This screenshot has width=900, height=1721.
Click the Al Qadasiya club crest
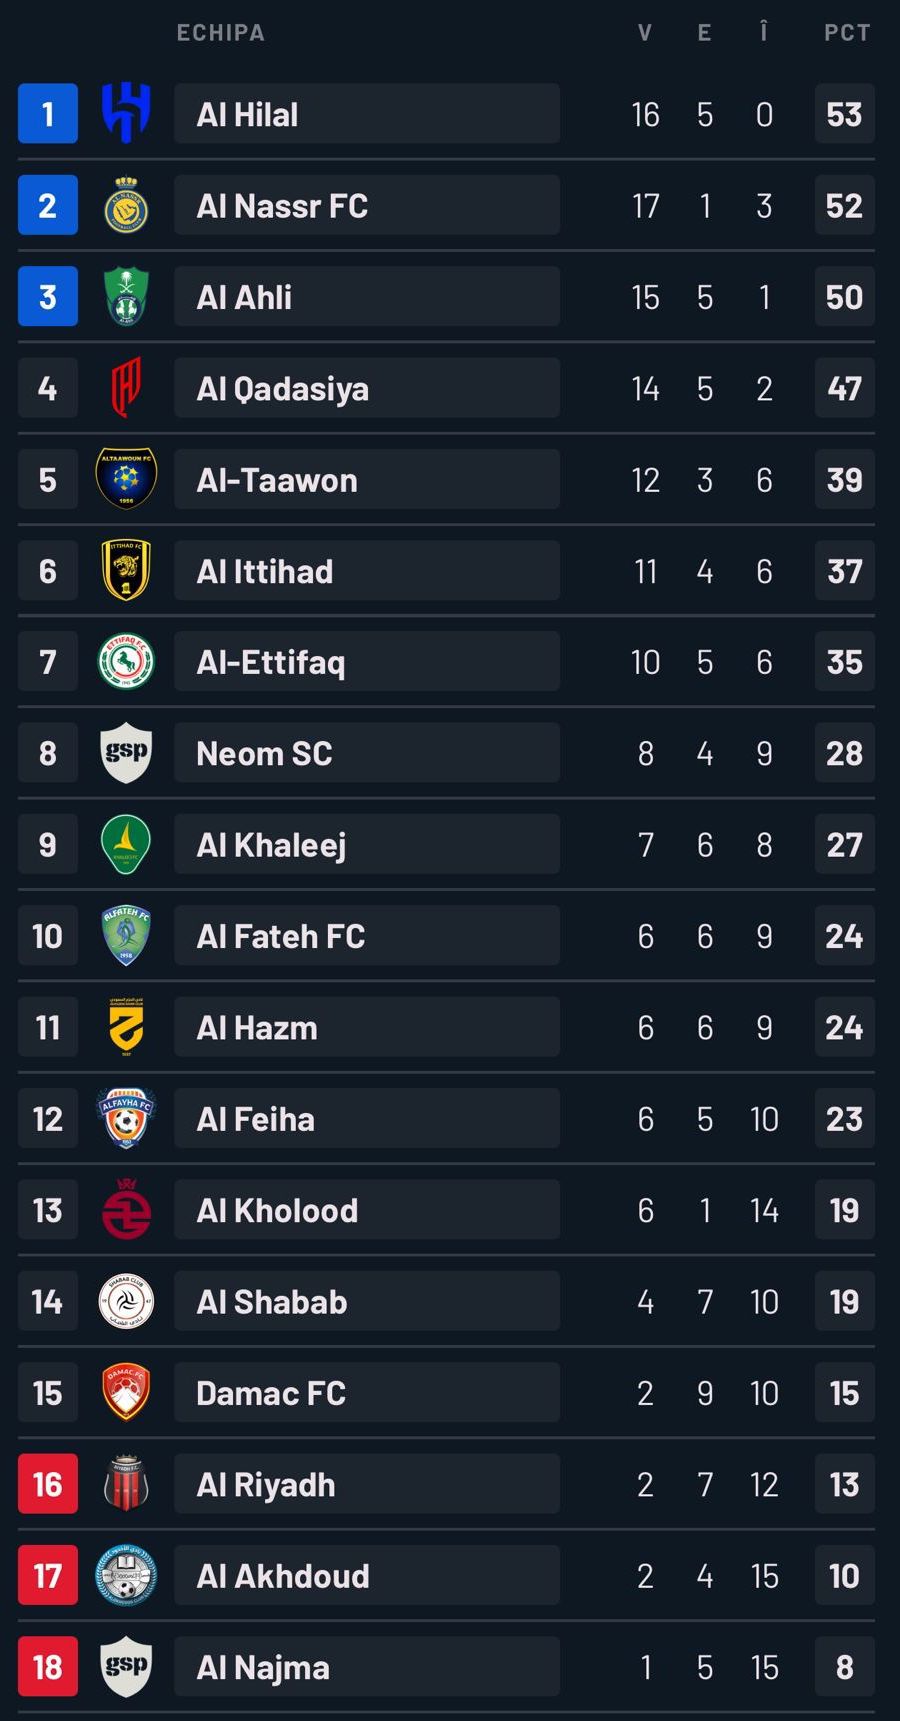coord(127,387)
